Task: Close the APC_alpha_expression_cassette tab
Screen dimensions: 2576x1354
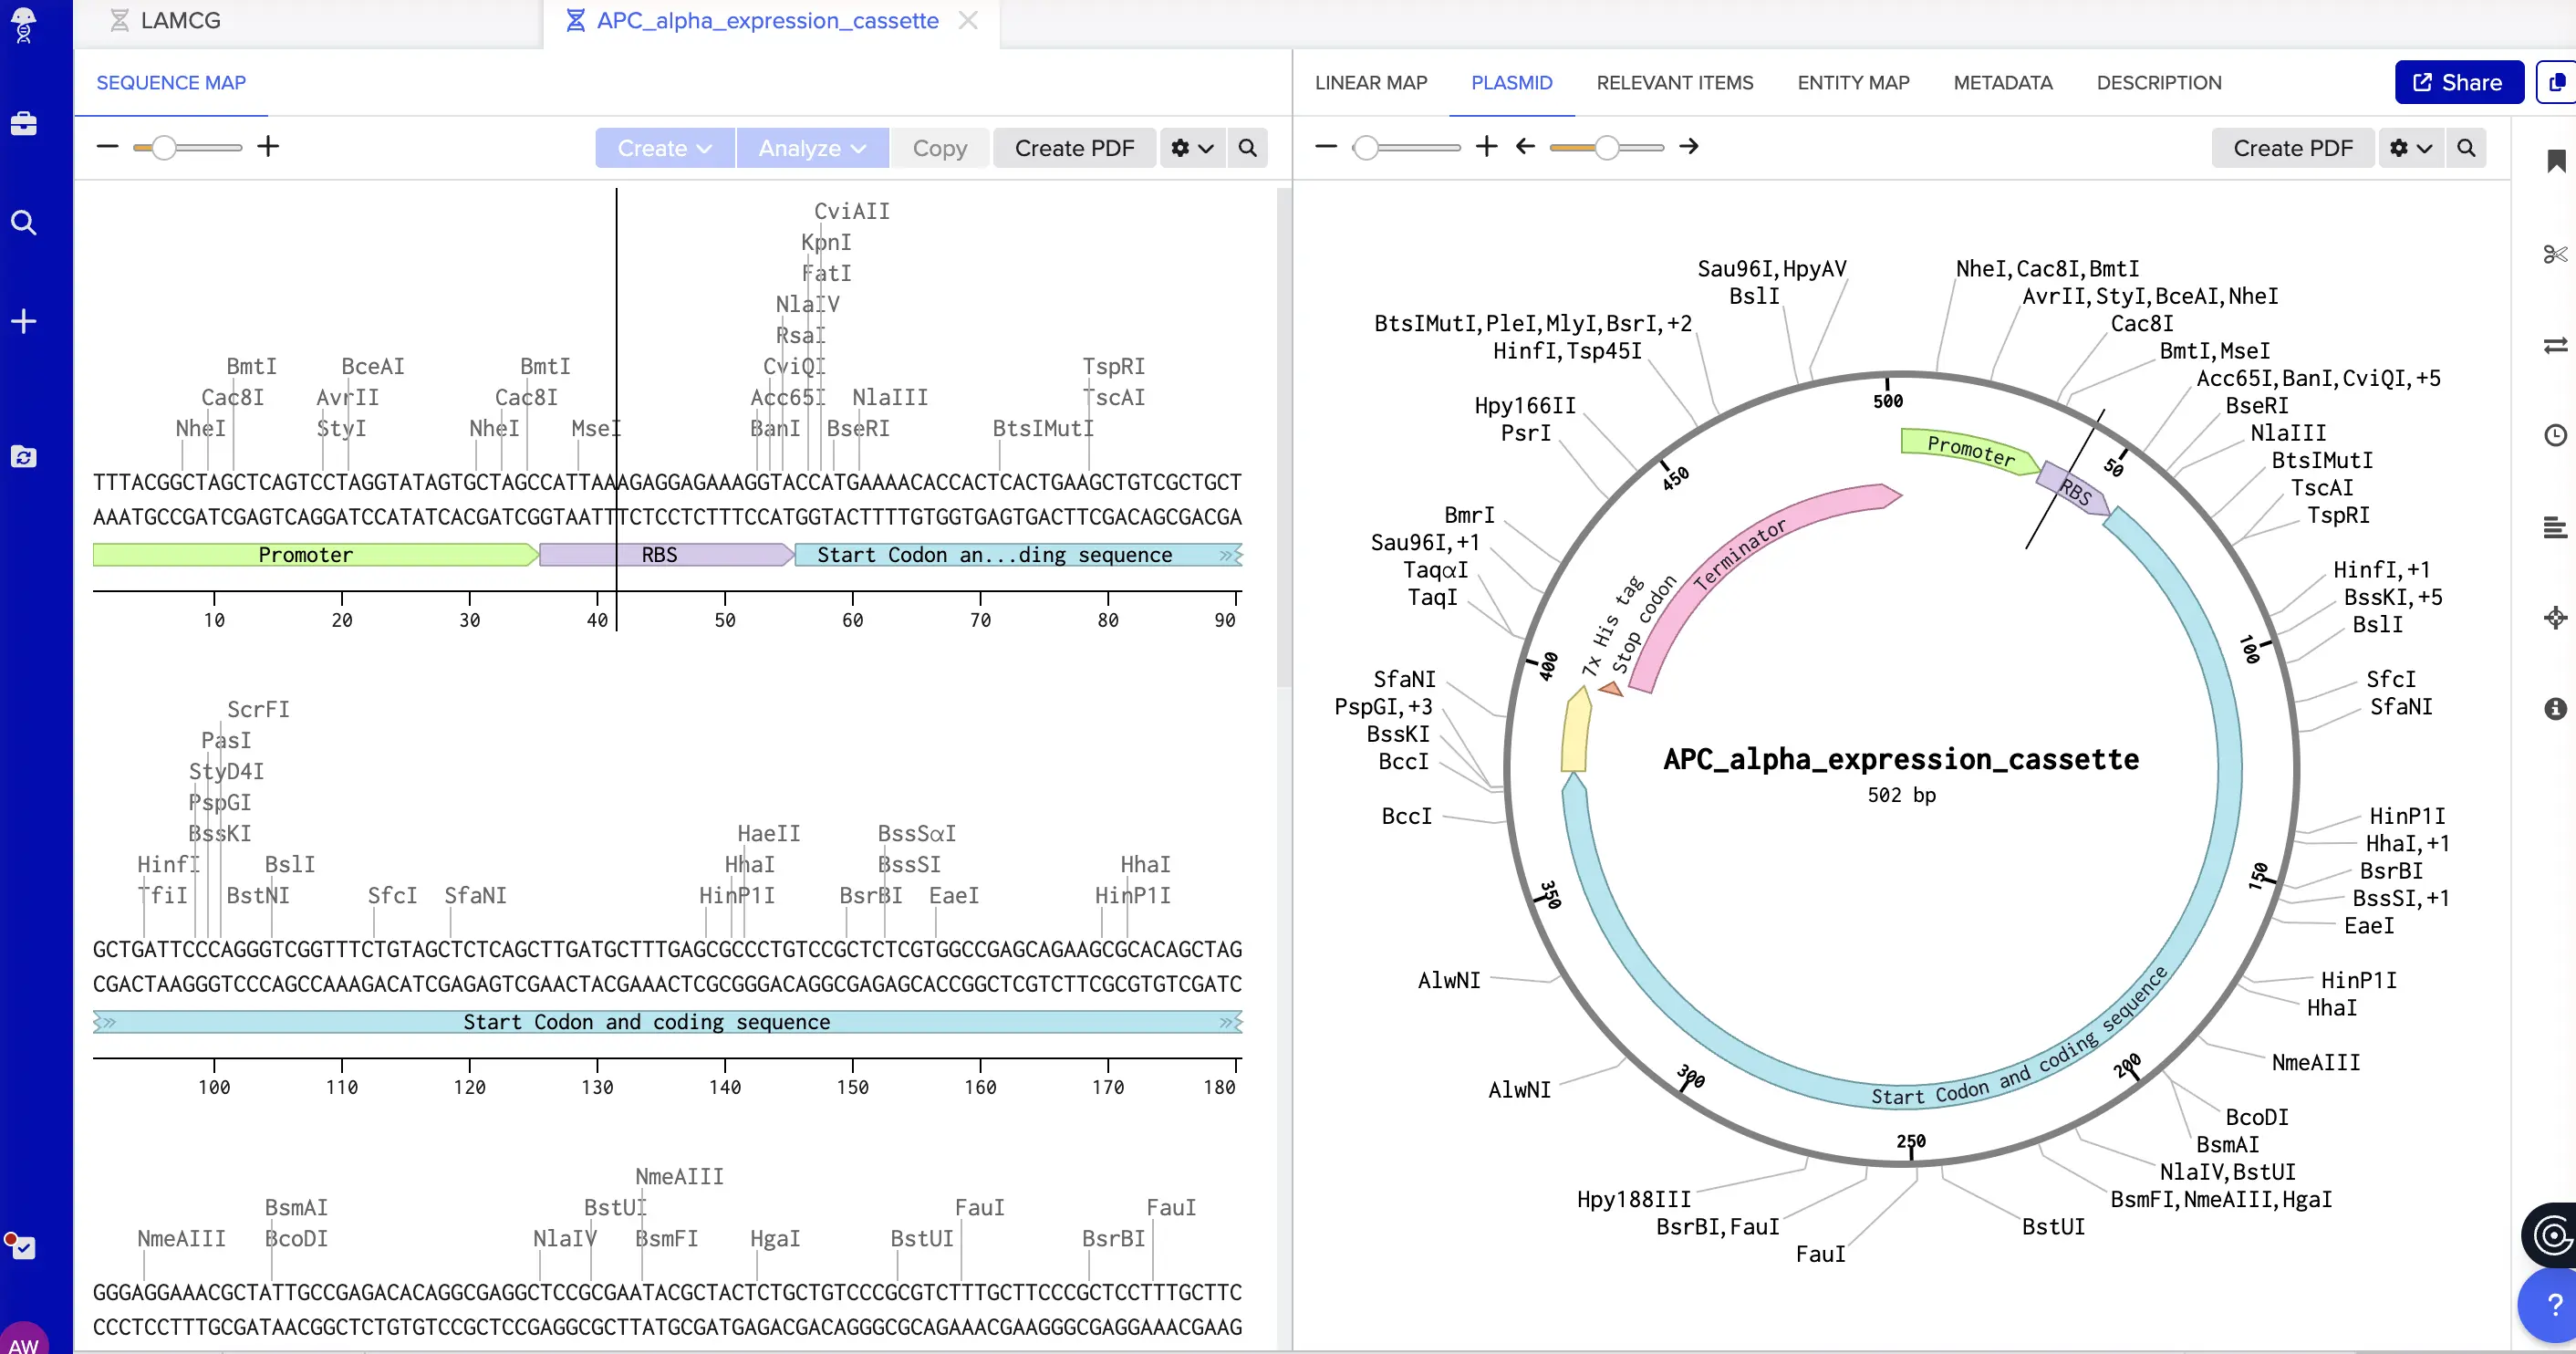Action: click(967, 20)
